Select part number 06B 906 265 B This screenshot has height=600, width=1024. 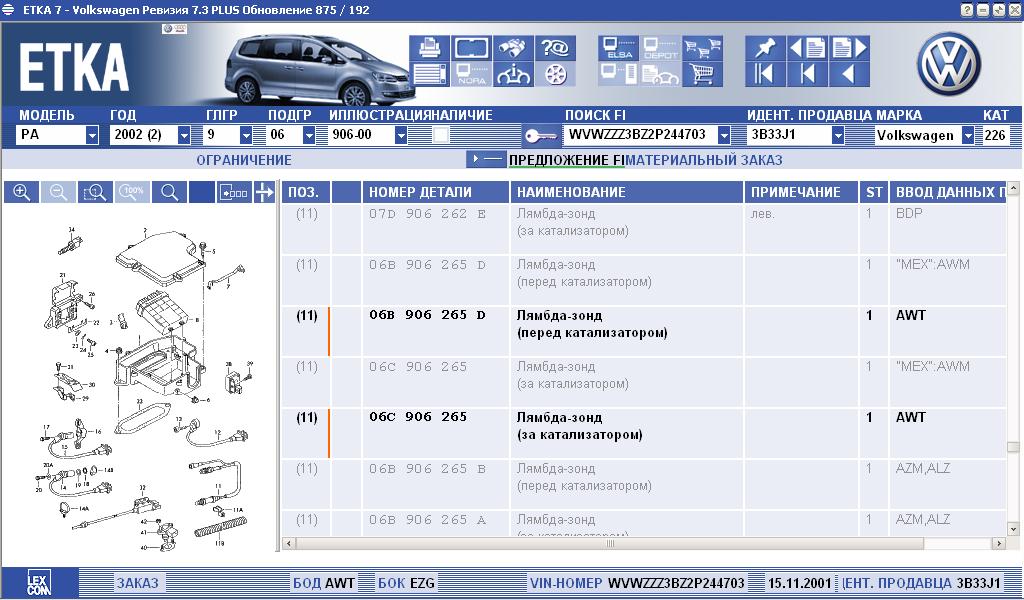tap(427, 469)
